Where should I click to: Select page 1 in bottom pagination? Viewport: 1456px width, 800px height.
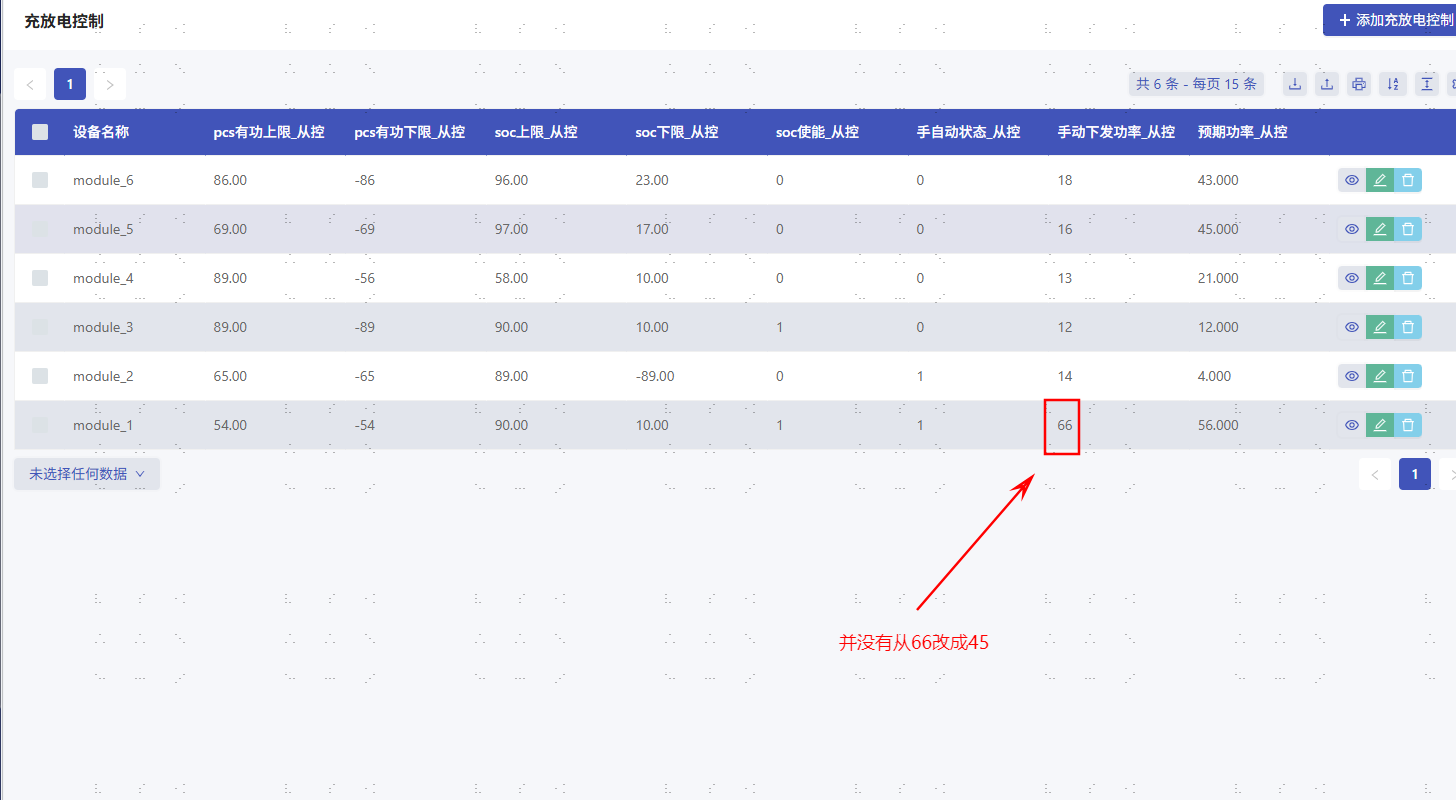(x=1415, y=474)
